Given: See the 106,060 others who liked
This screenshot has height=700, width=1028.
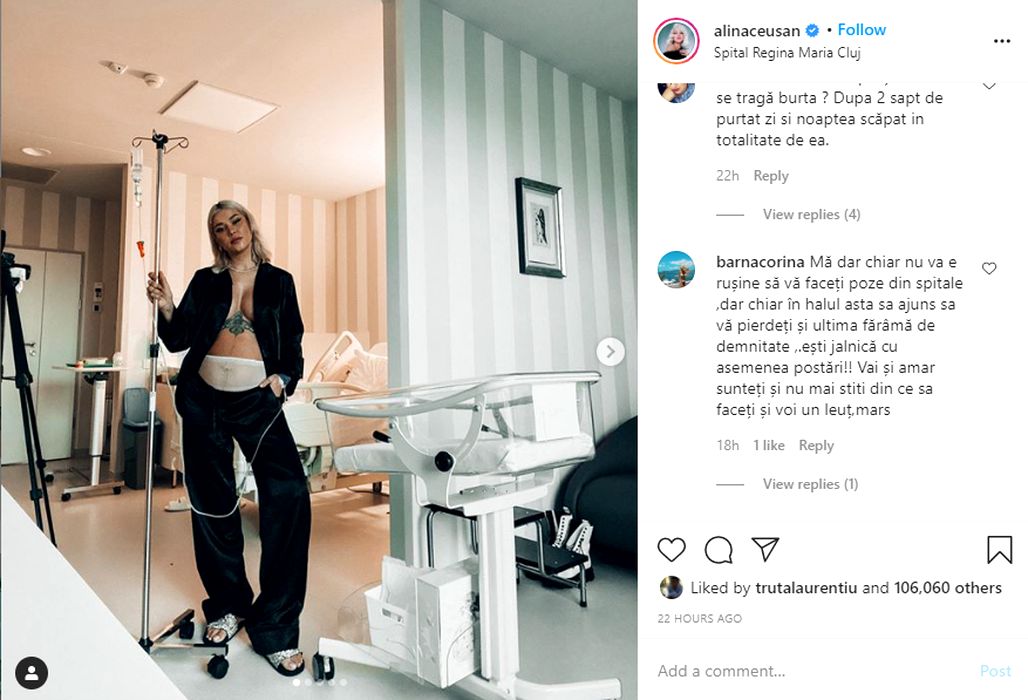Looking at the screenshot, I should coord(947,588).
